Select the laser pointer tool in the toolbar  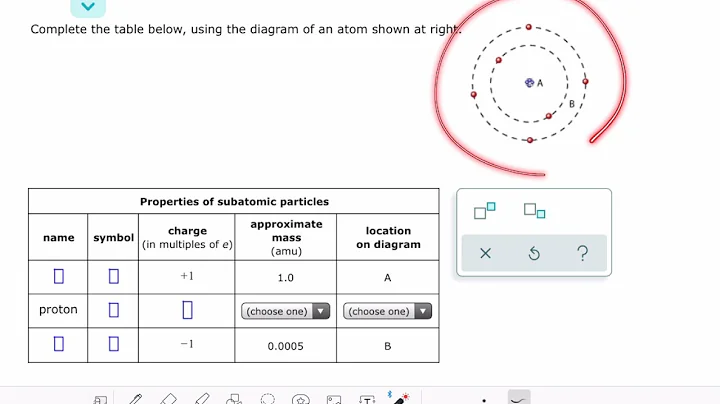tap(399, 398)
